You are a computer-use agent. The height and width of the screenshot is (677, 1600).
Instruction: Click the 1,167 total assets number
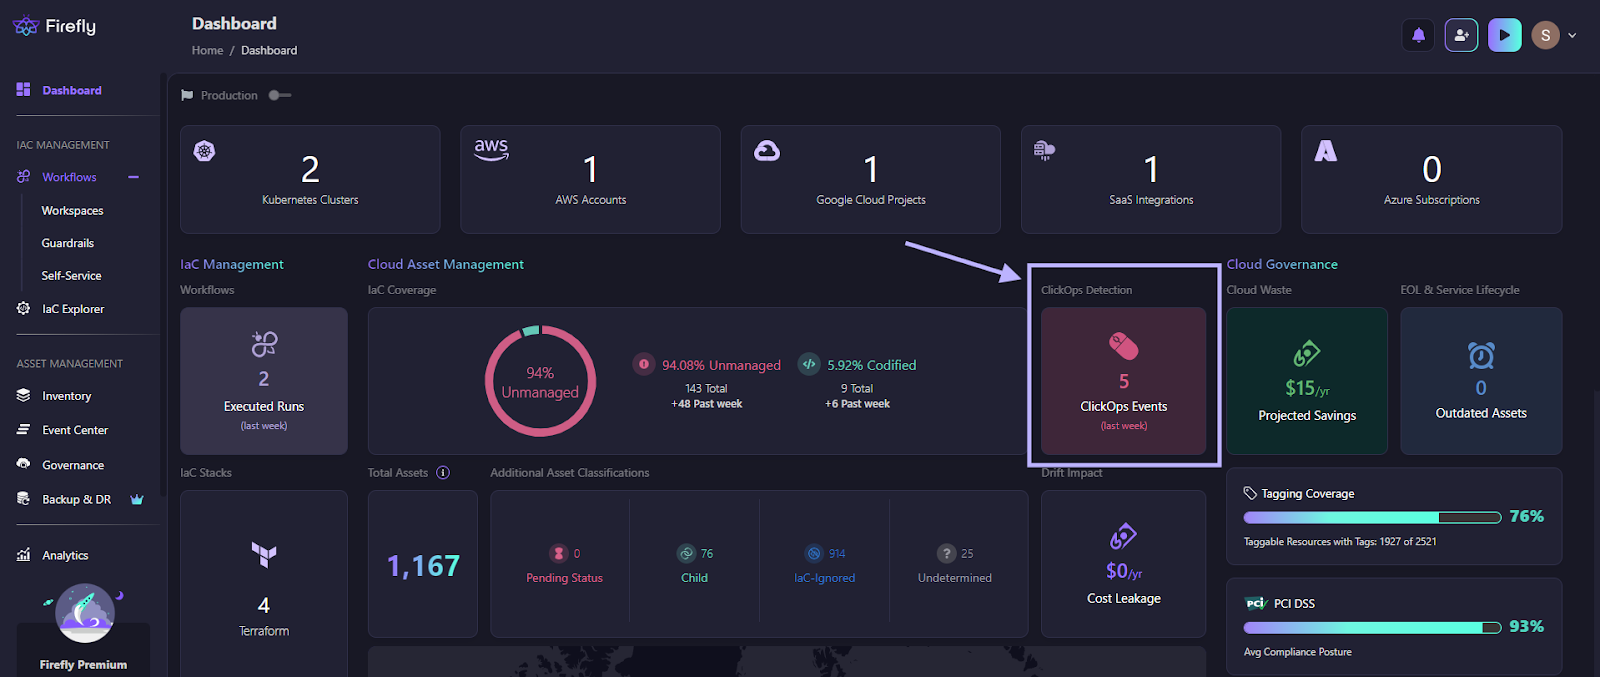point(424,566)
